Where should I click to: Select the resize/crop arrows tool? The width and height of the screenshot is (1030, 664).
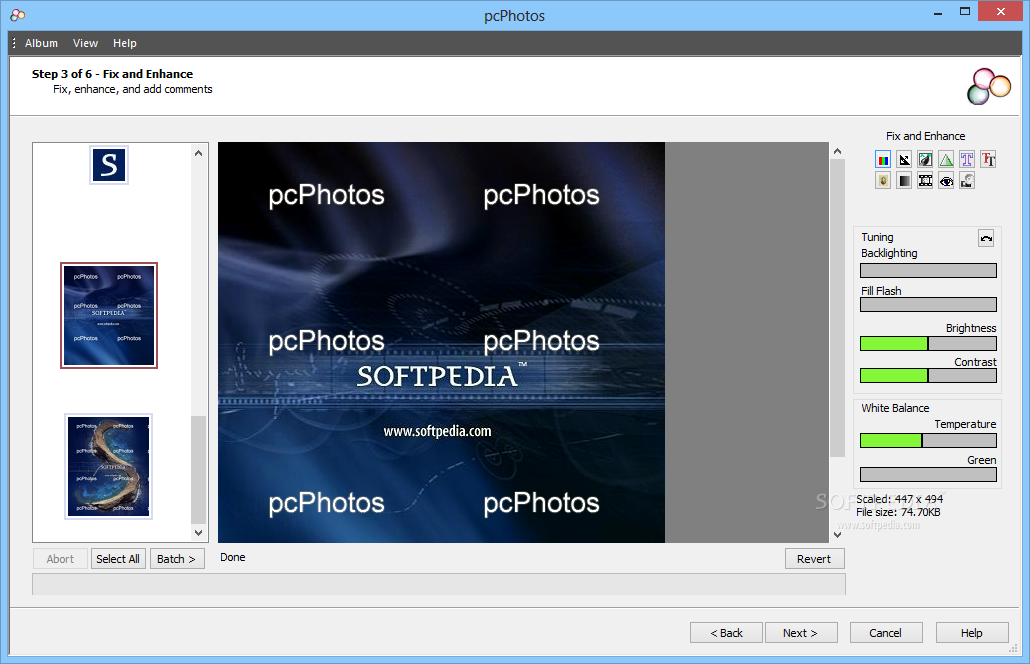904,160
